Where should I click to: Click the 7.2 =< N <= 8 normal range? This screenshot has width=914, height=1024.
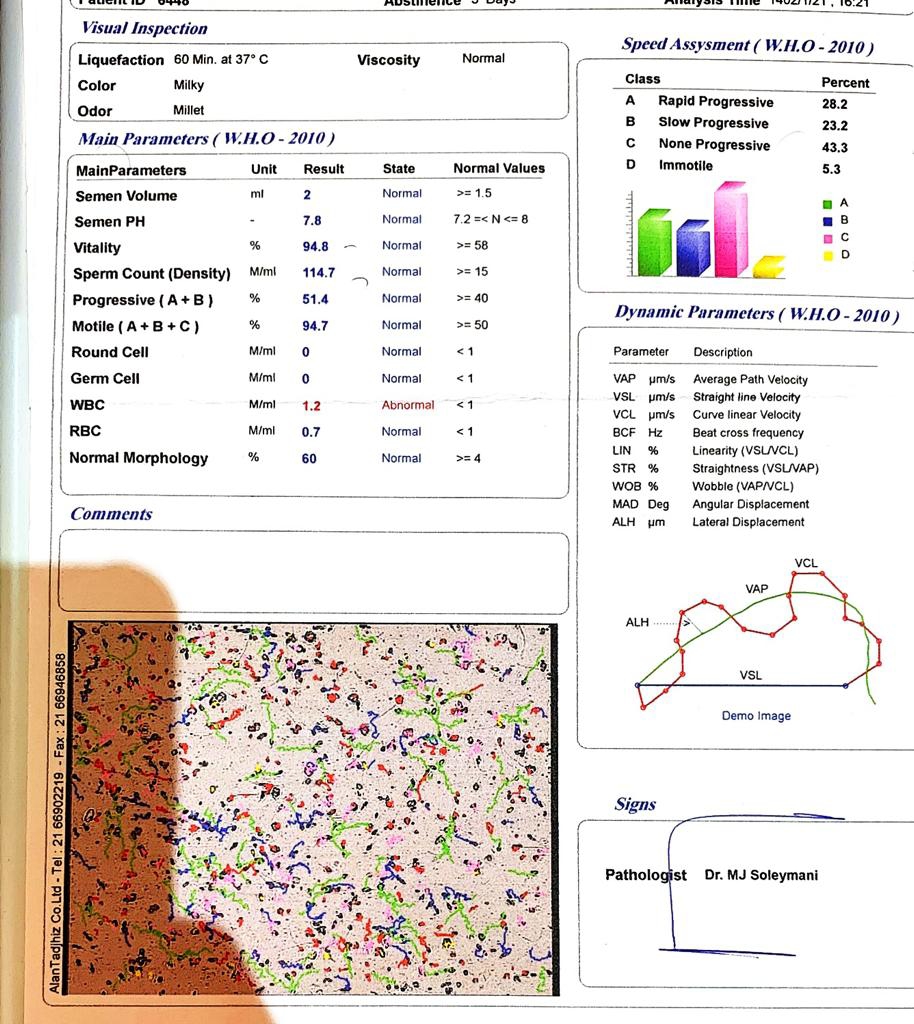pyautogui.click(x=490, y=219)
